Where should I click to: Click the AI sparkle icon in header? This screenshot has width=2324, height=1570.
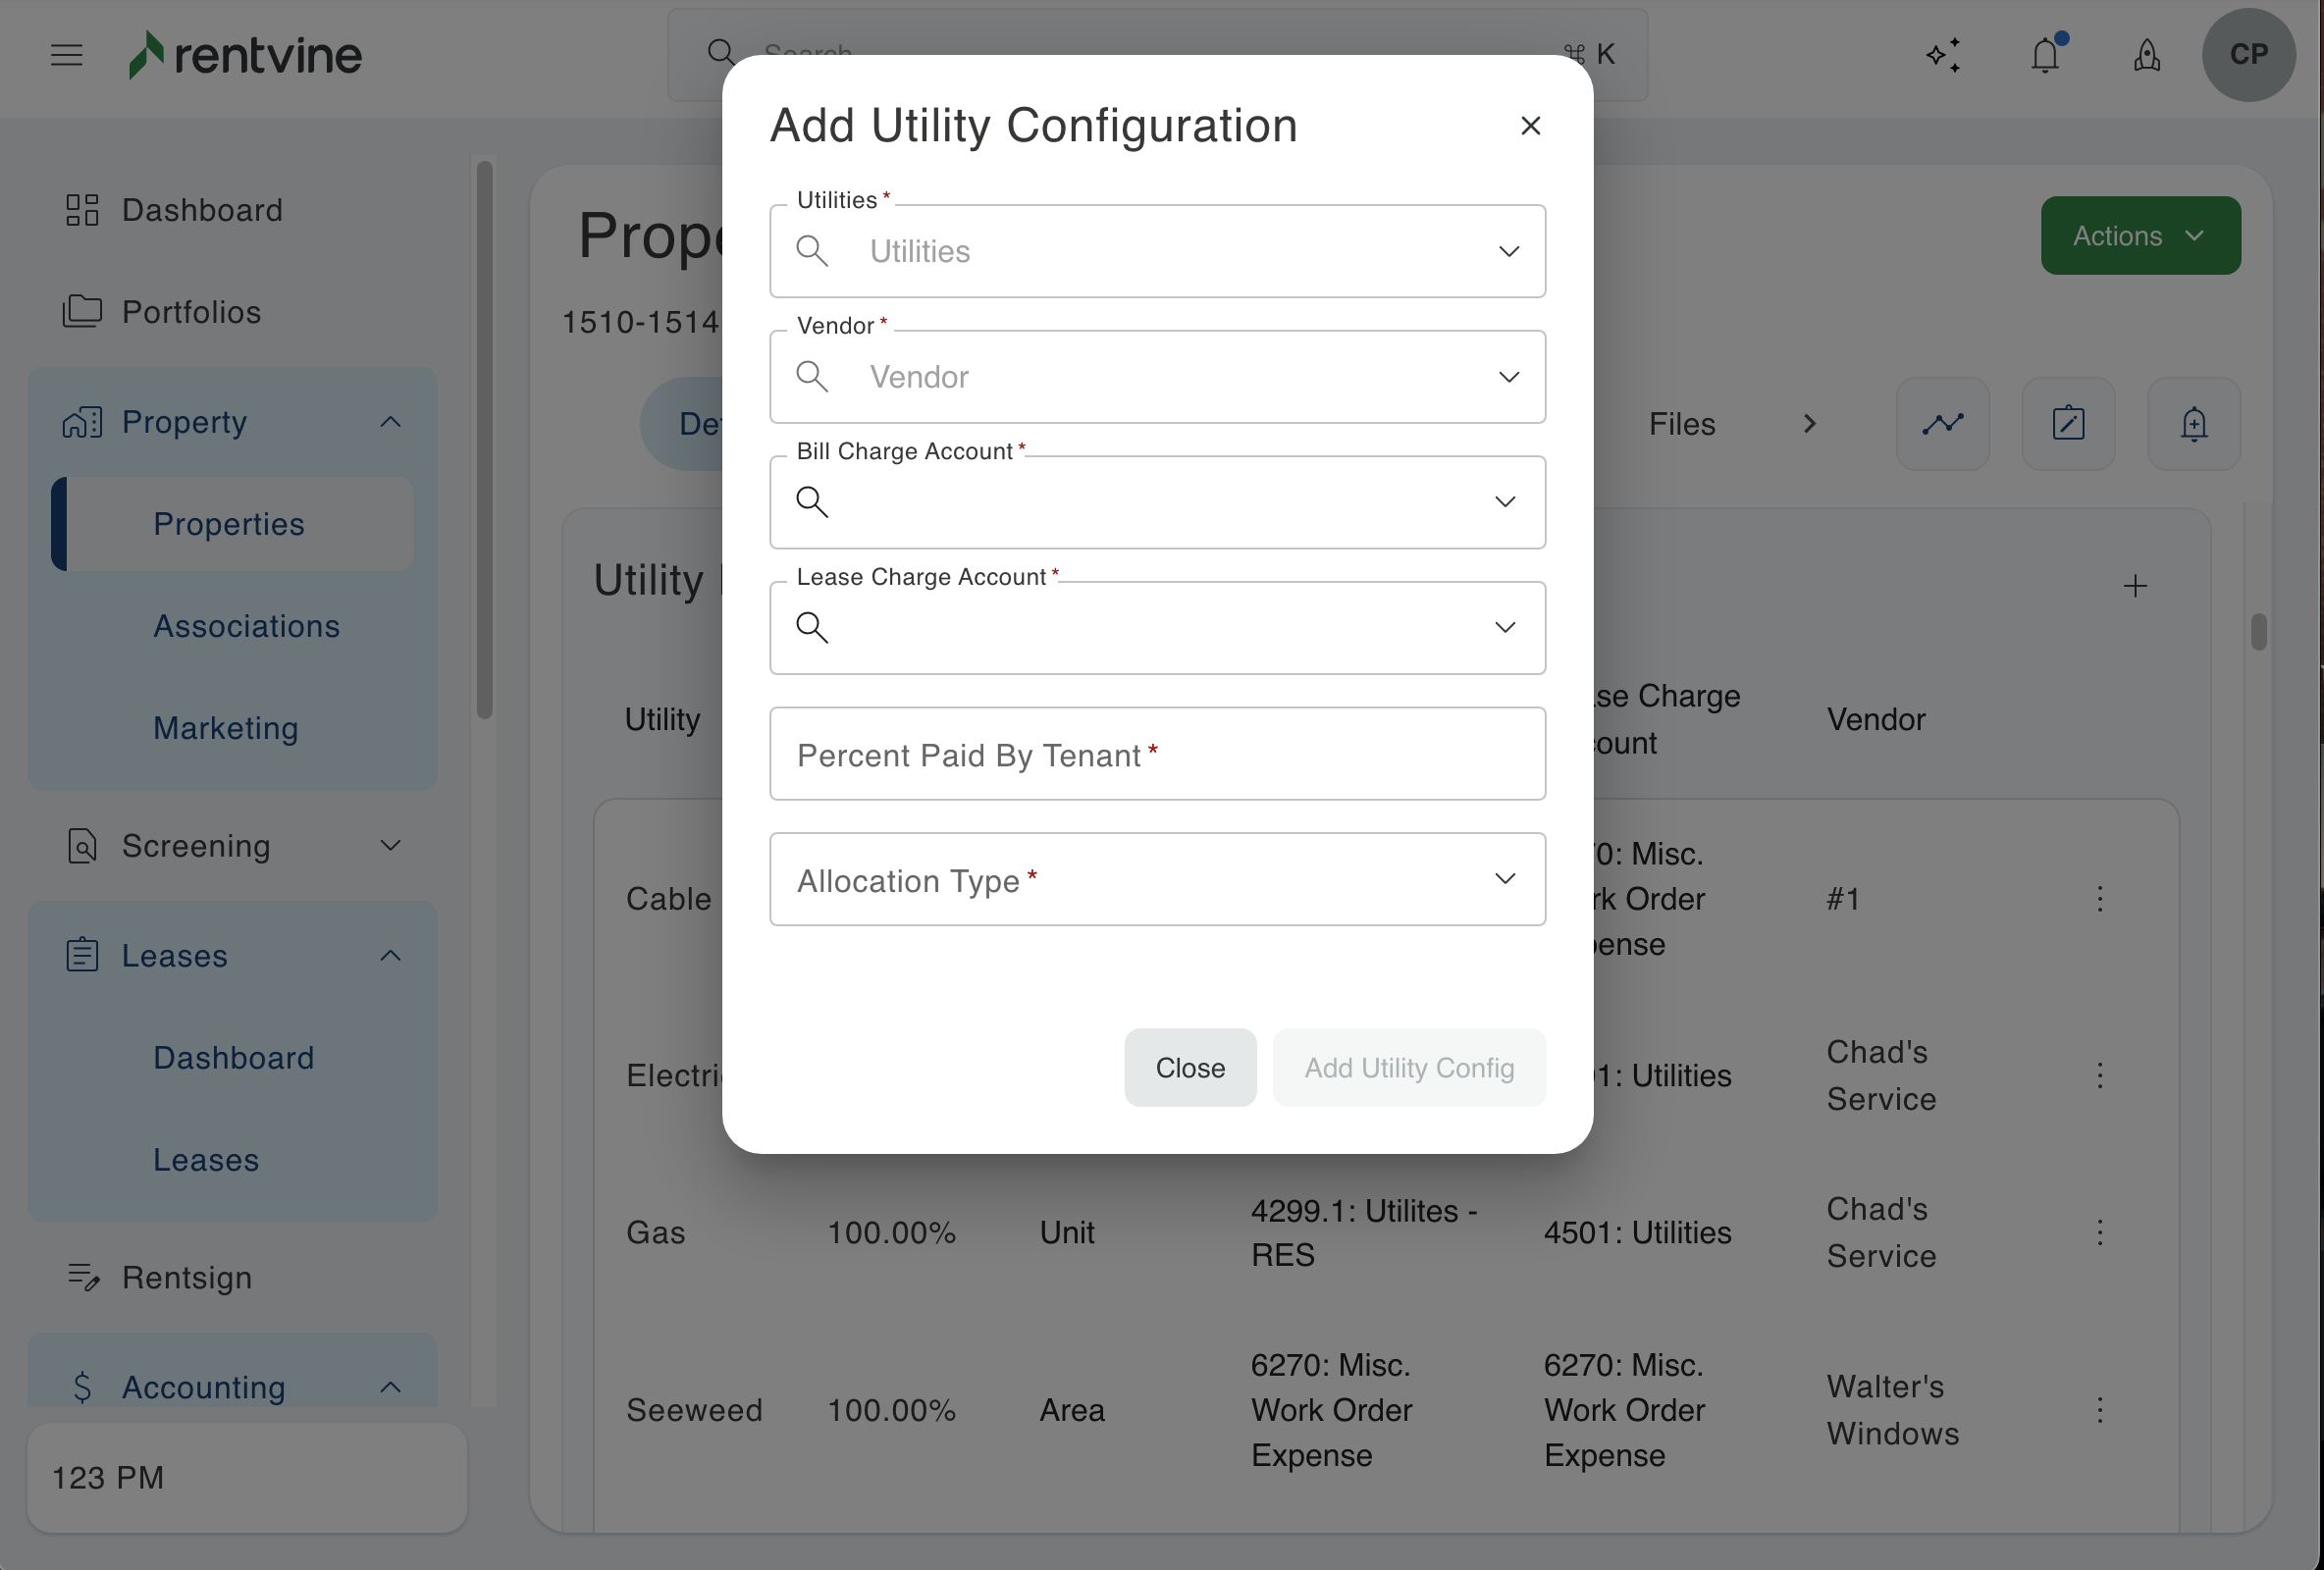click(x=1943, y=55)
